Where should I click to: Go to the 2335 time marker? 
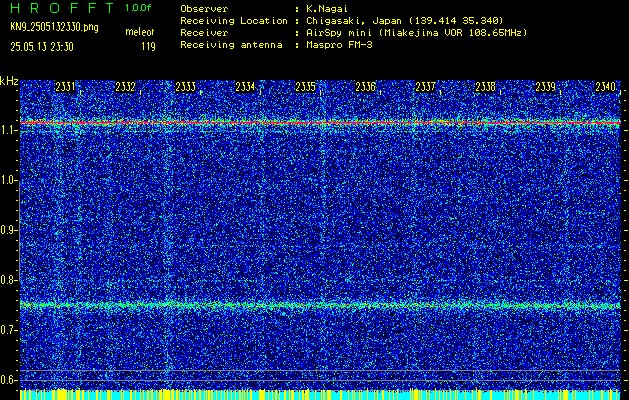click(x=305, y=87)
